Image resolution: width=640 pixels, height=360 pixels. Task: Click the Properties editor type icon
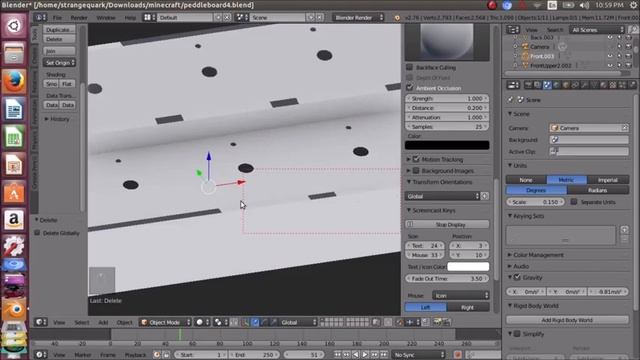(513, 85)
